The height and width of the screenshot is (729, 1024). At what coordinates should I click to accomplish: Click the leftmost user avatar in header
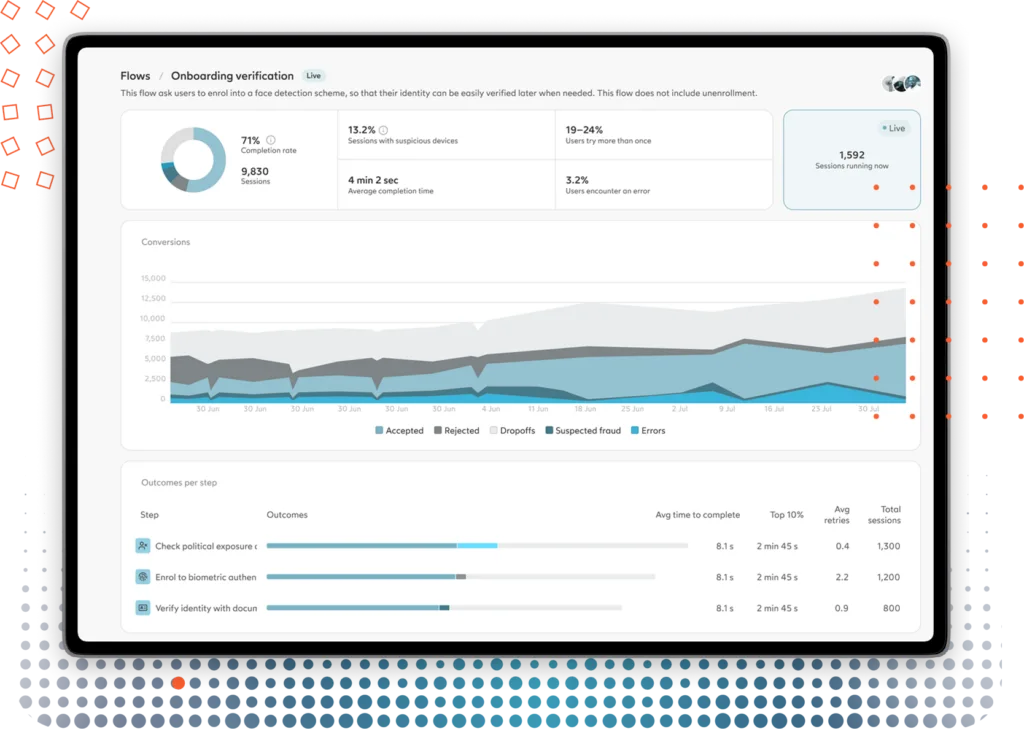888,83
